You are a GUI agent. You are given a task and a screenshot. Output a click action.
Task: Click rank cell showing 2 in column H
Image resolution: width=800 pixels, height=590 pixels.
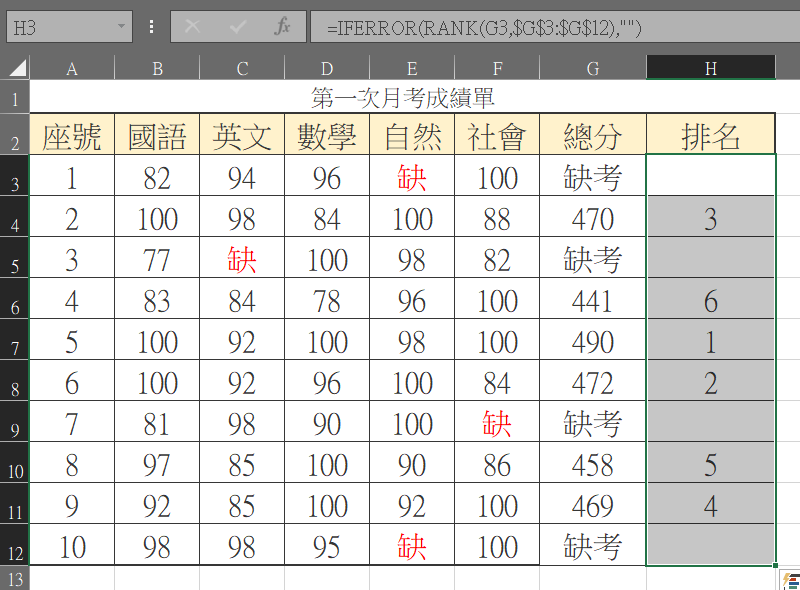tap(711, 381)
